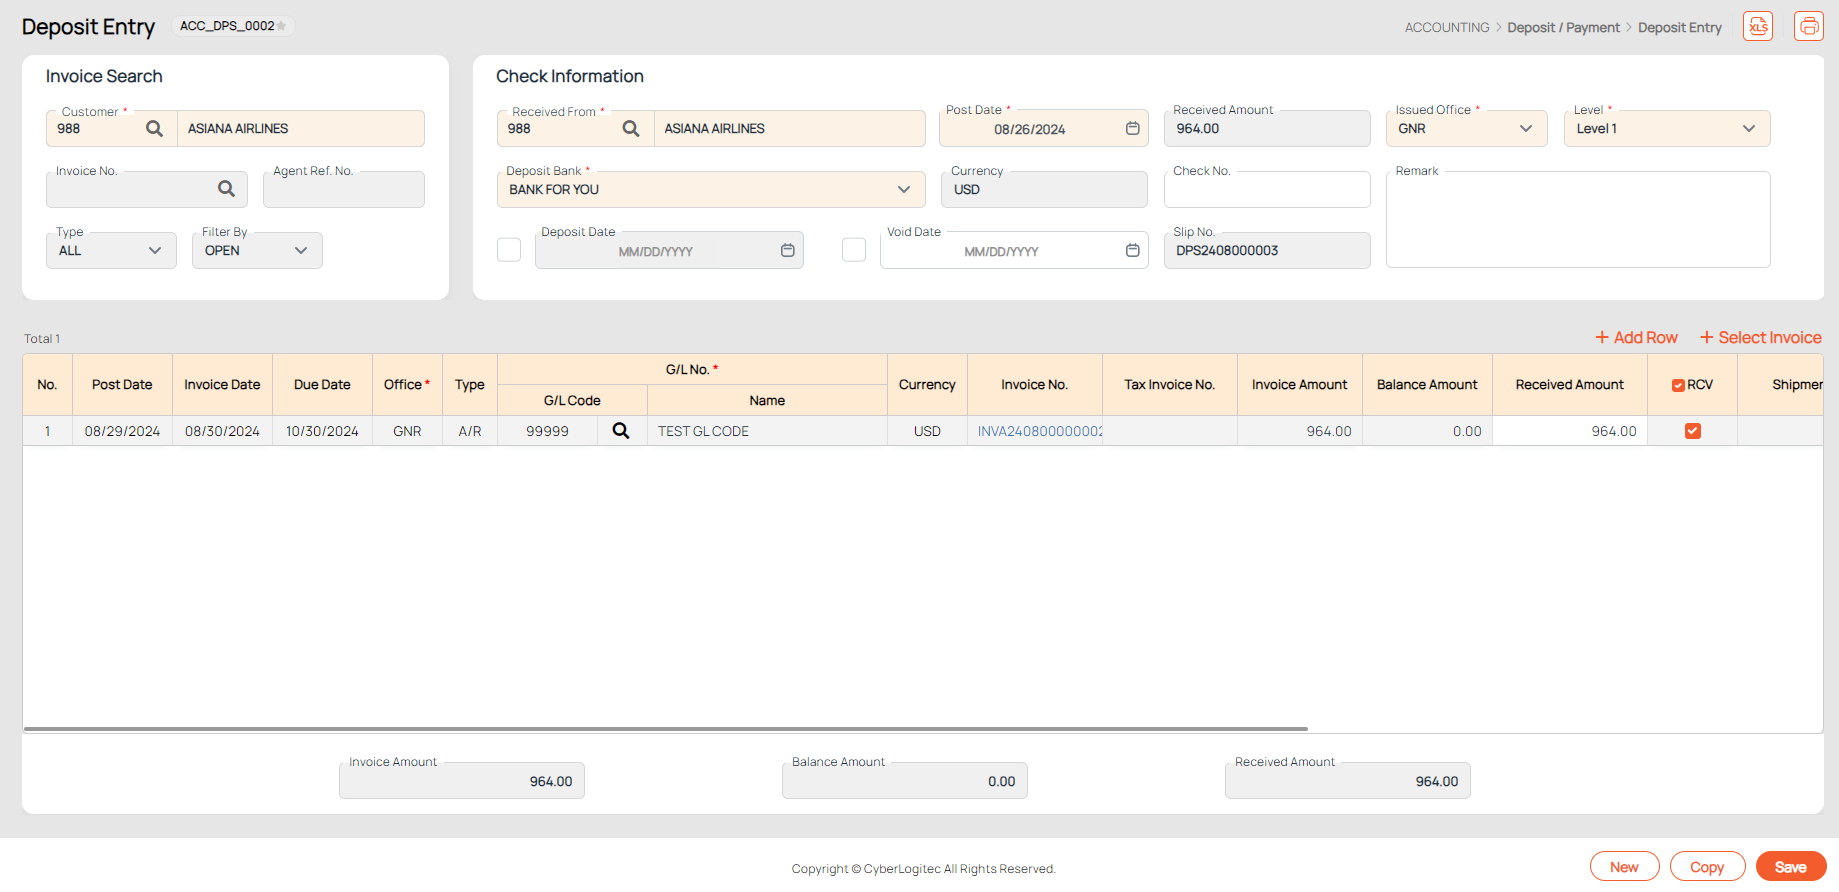Click the Invoice No. search icon
The image size is (1839, 892).
pos(227,189)
